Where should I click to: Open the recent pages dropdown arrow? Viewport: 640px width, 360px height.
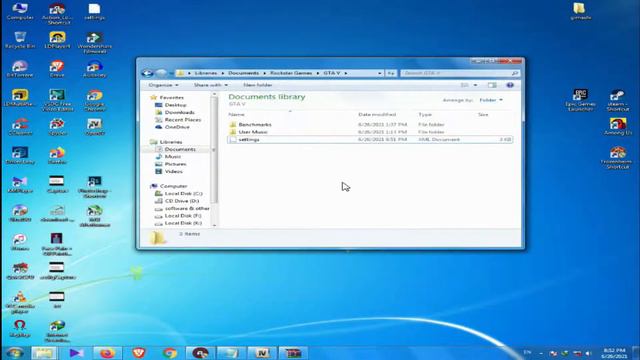click(171, 73)
